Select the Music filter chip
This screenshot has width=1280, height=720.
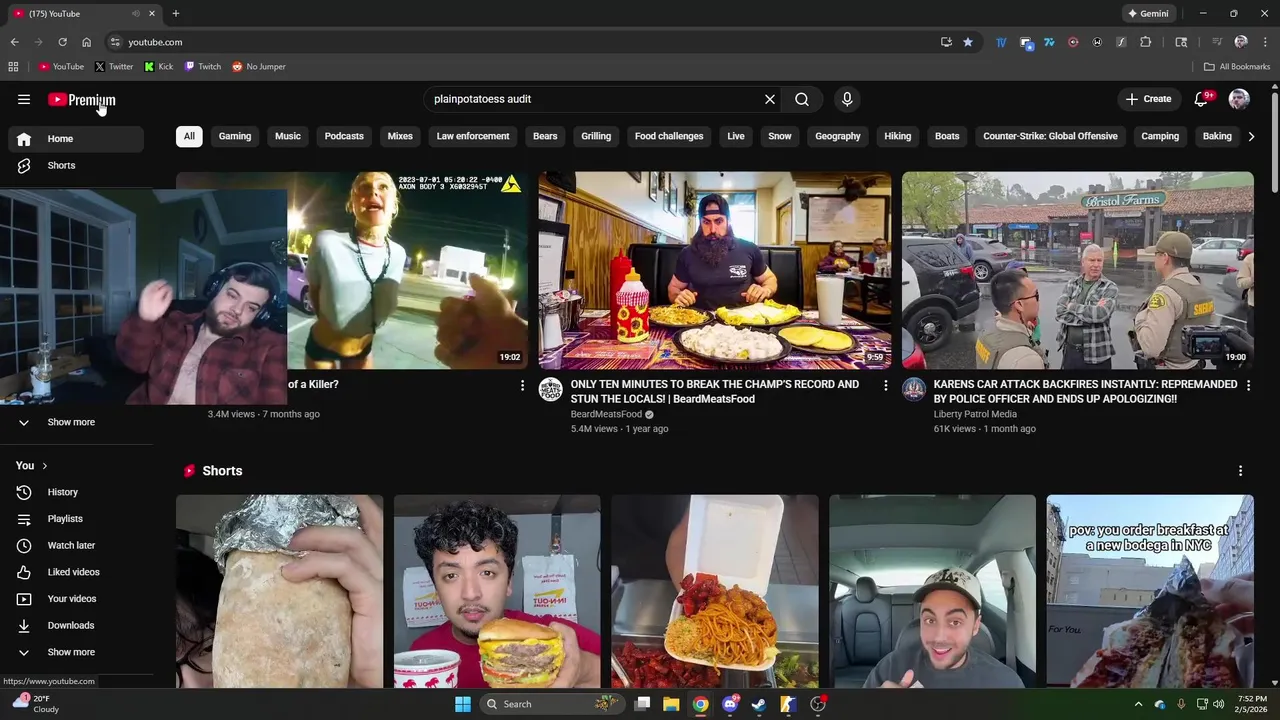(288, 136)
